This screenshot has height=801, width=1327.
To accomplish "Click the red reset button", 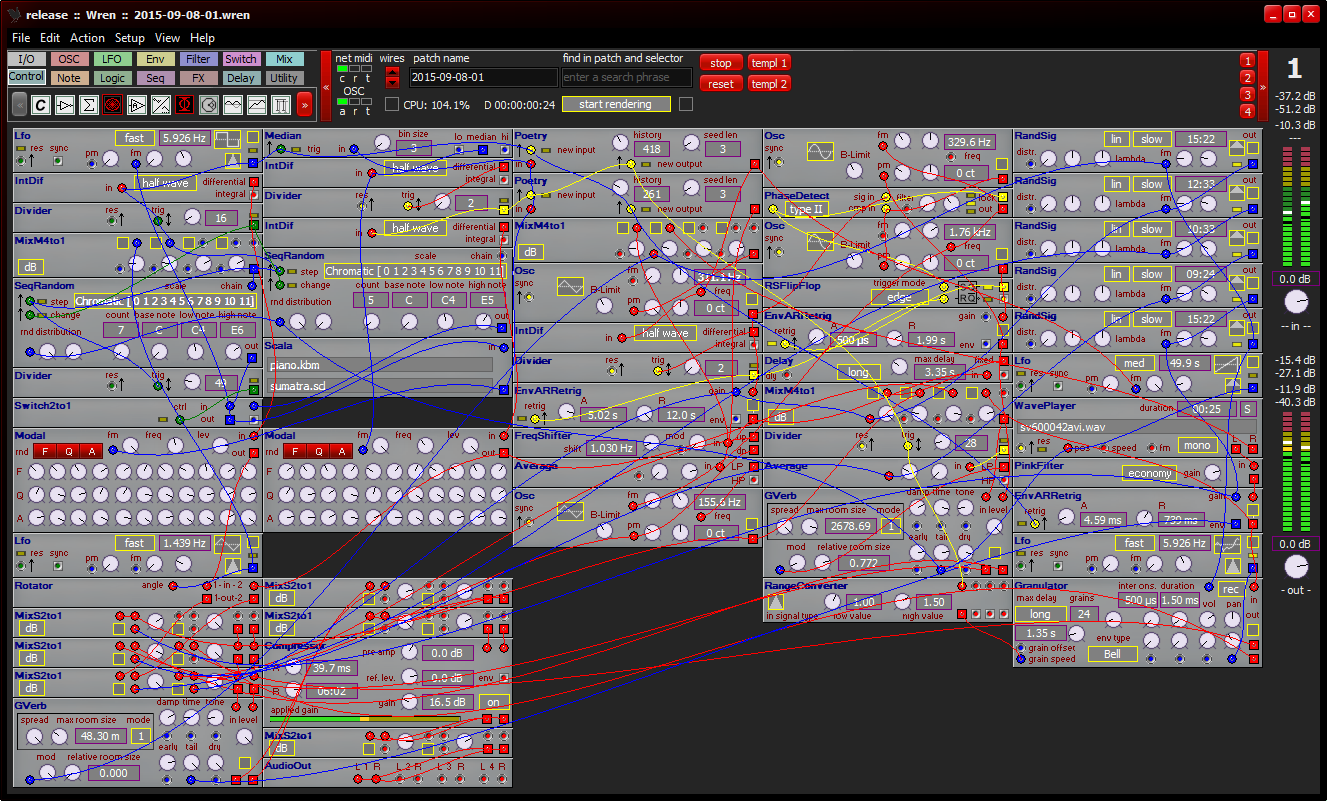I will 721,84.
